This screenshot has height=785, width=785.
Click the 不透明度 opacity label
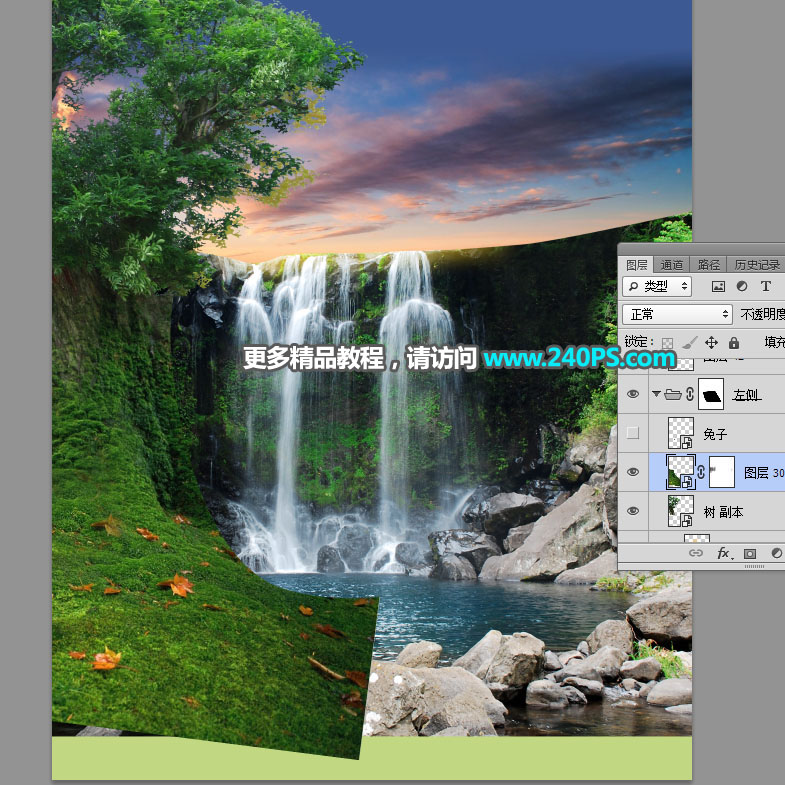point(762,314)
